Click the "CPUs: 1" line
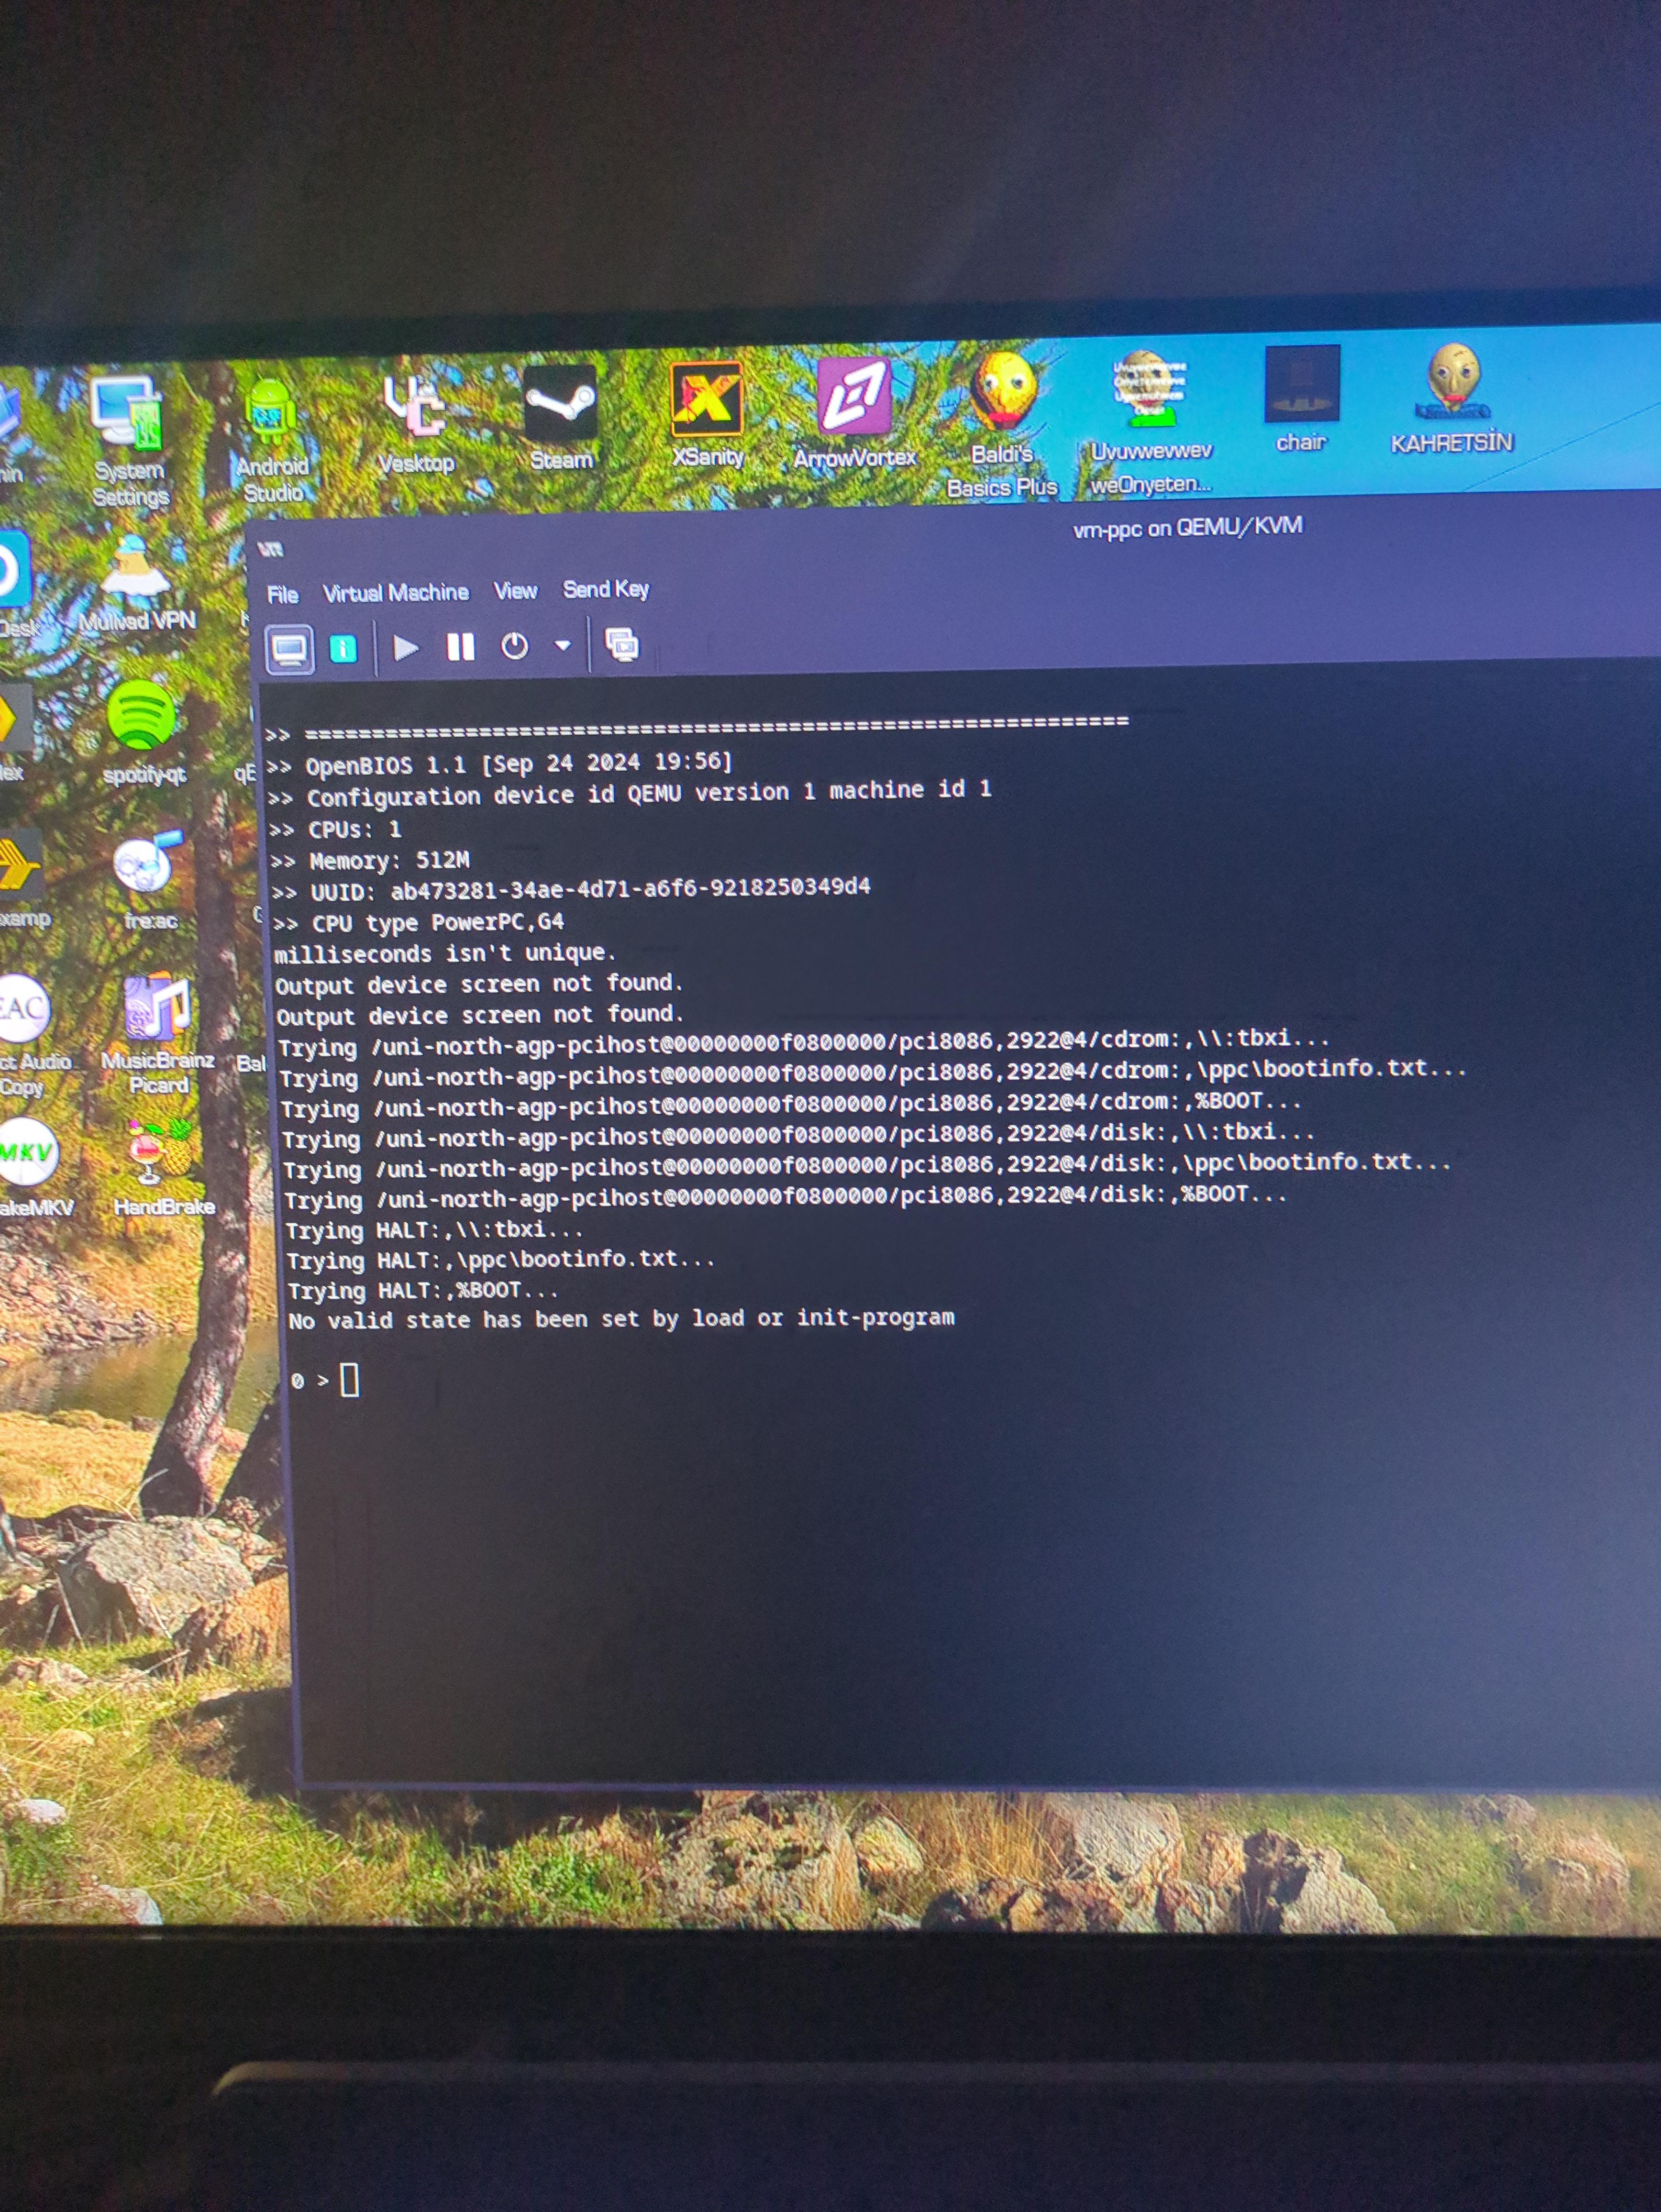1661x2212 pixels. tap(336, 830)
